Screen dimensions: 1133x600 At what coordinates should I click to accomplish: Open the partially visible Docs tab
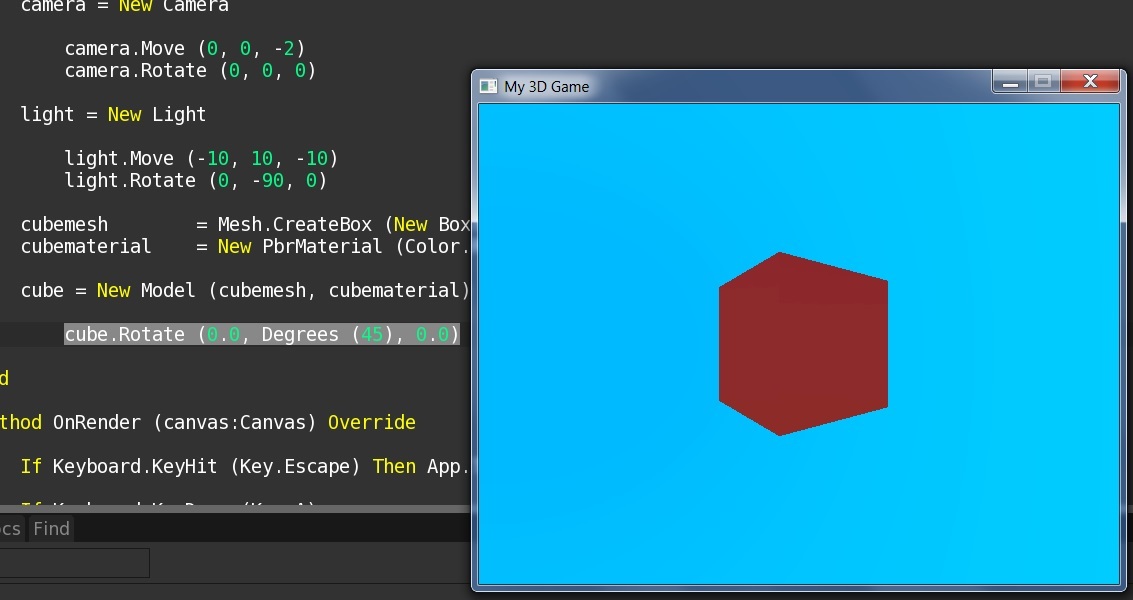pyautogui.click(x=10, y=529)
